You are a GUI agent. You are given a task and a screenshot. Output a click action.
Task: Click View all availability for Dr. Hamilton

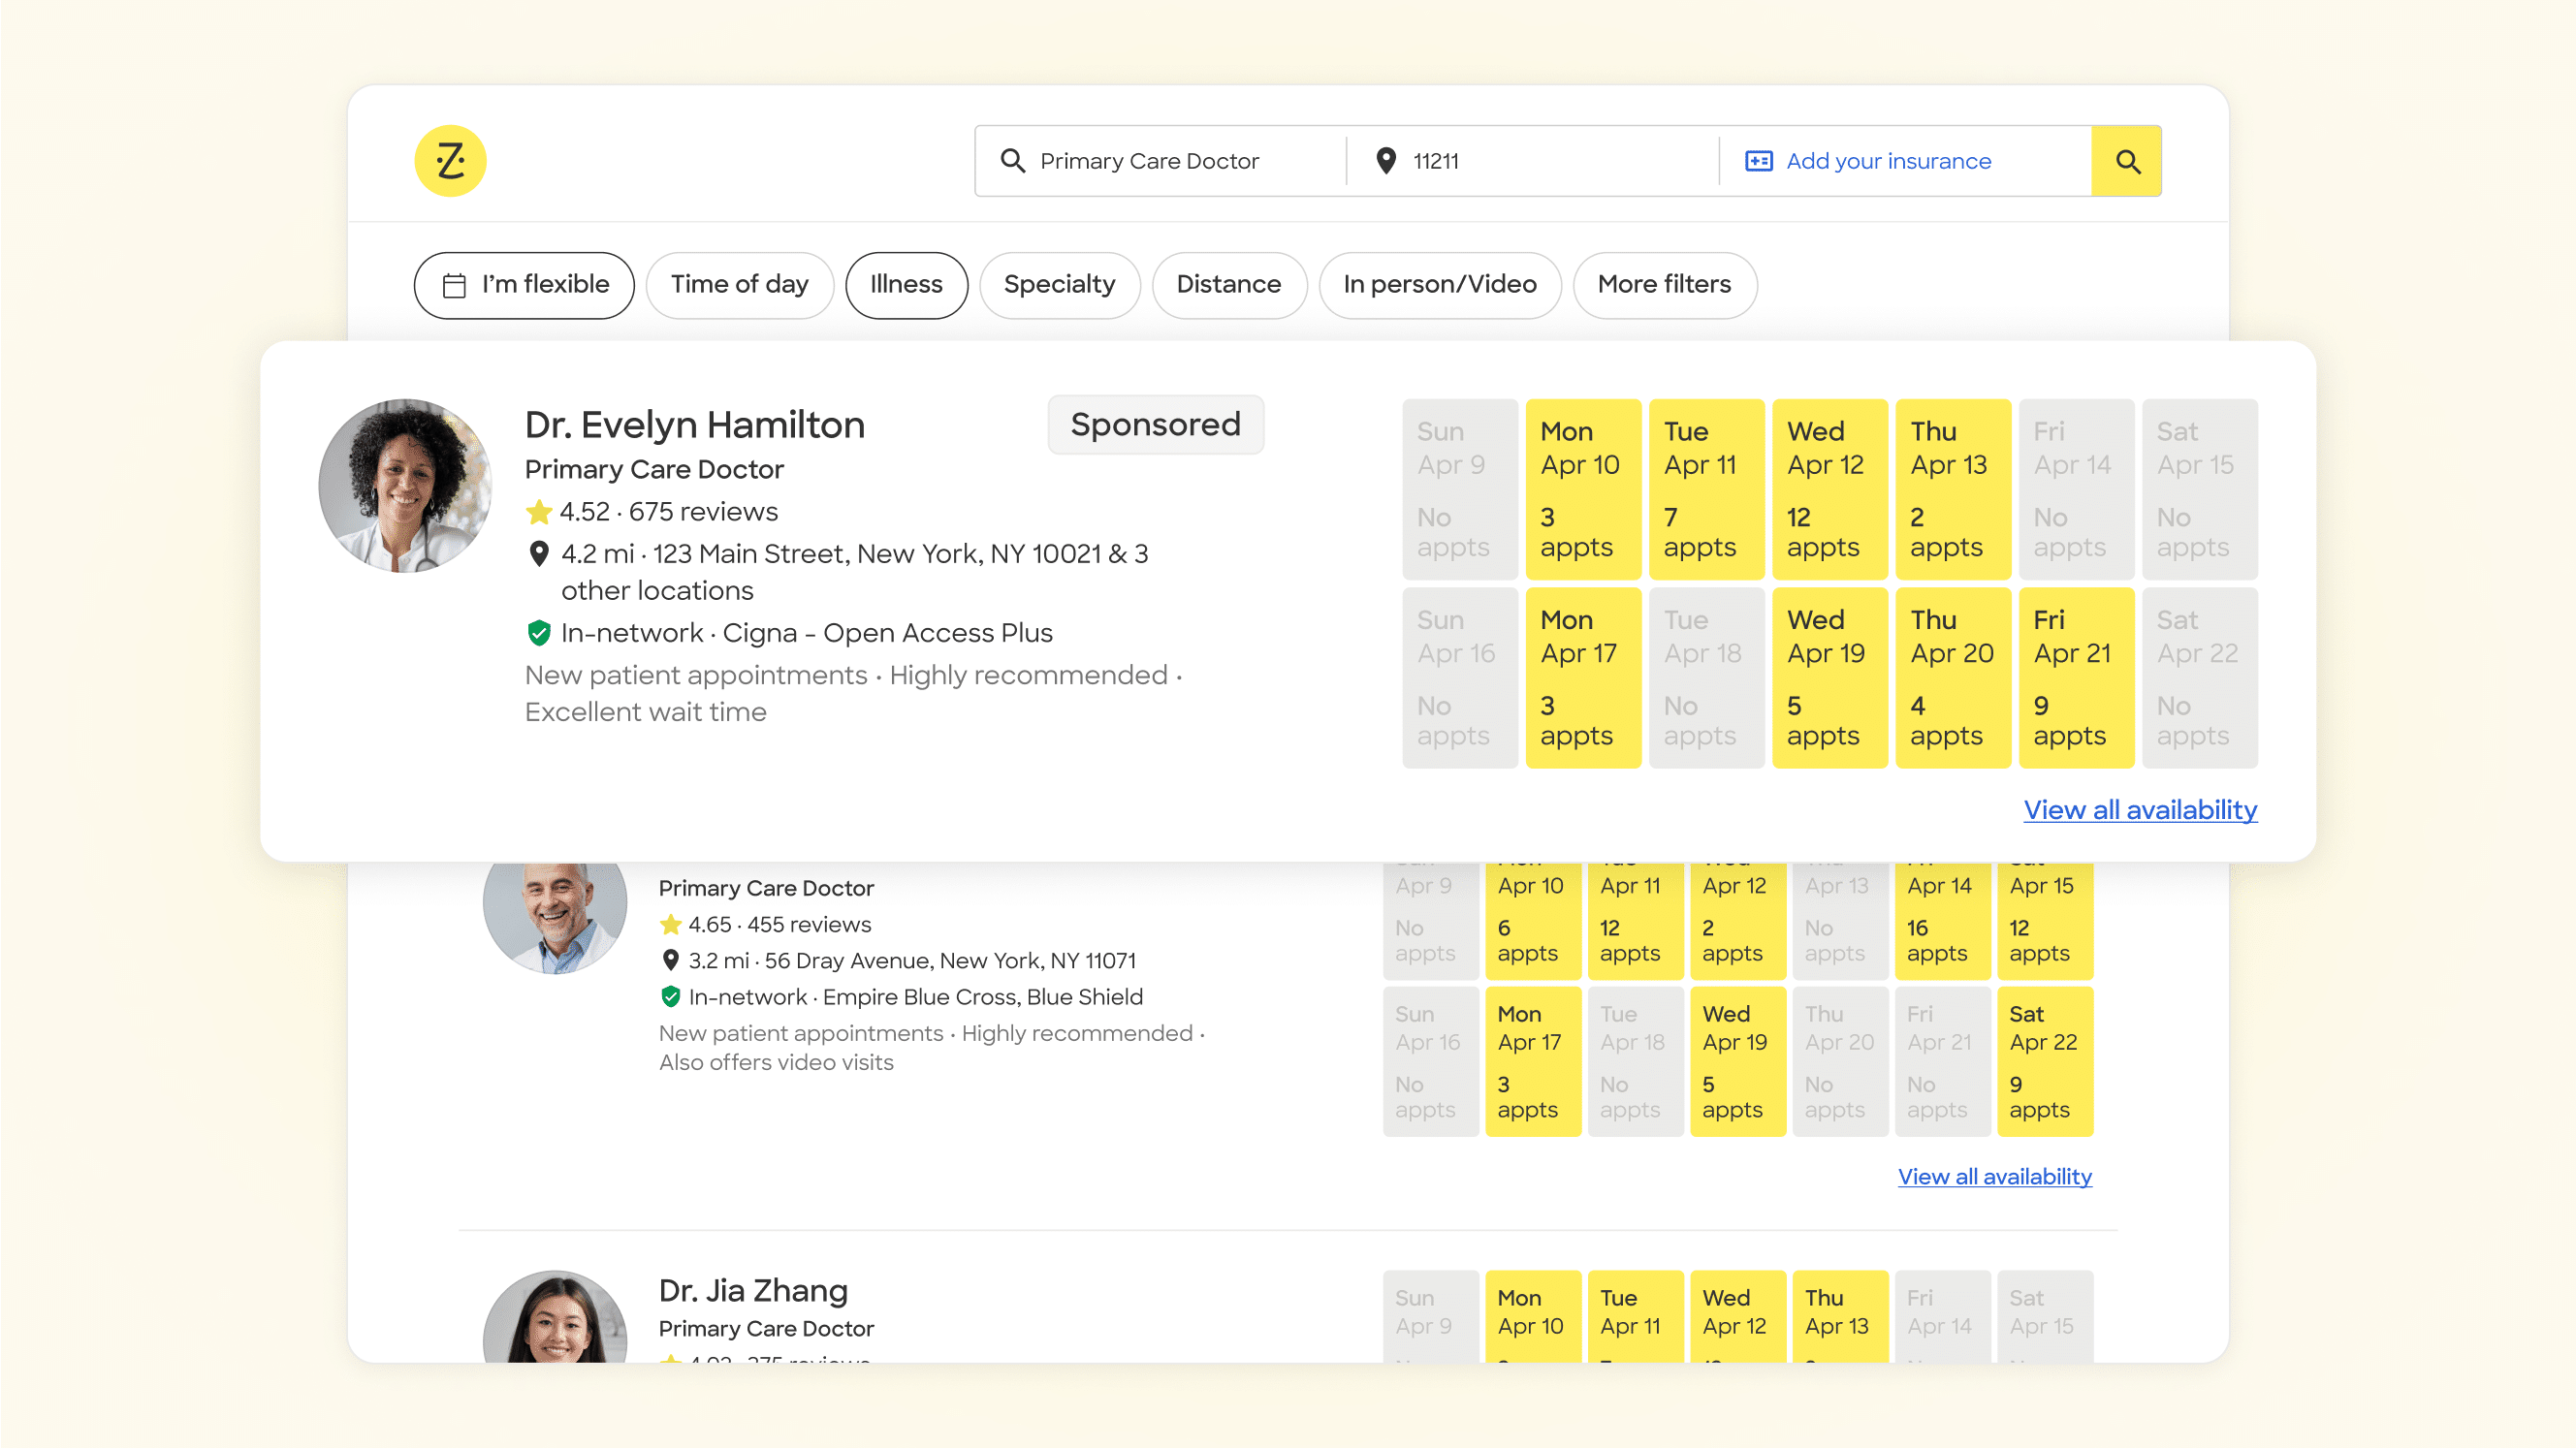(2140, 810)
